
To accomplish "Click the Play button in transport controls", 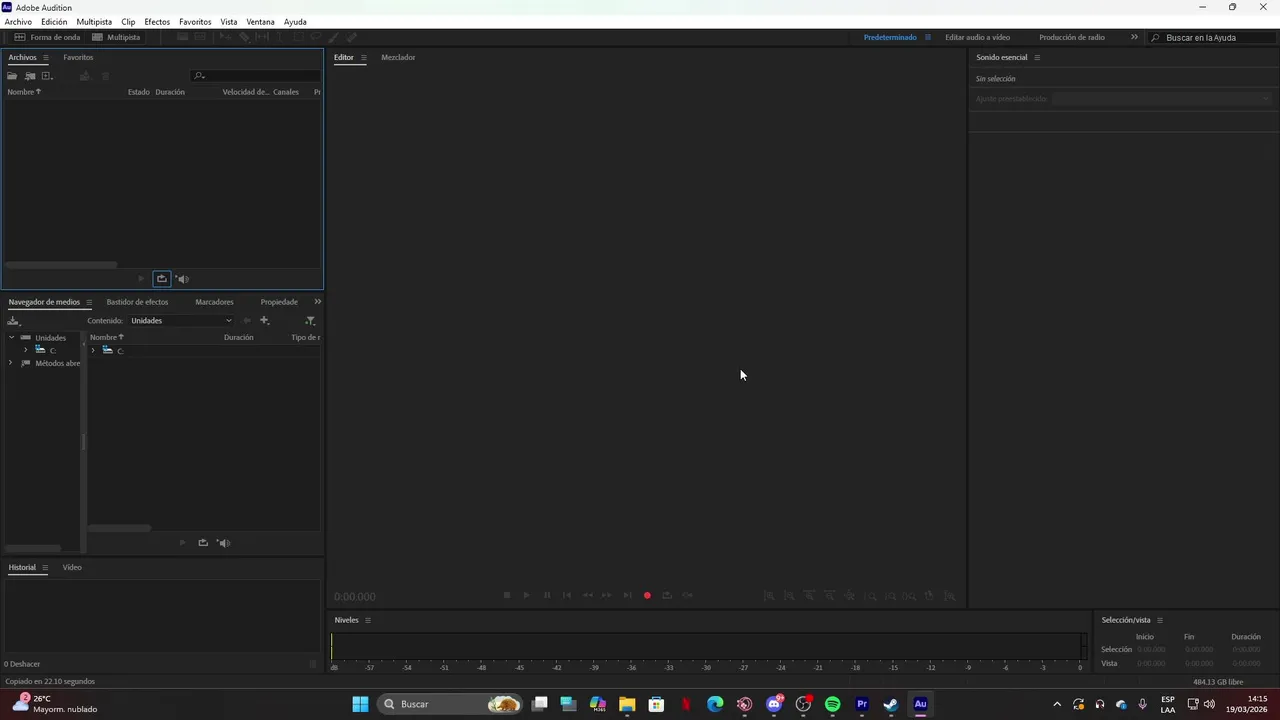I will pyautogui.click(x=527, y=595).
